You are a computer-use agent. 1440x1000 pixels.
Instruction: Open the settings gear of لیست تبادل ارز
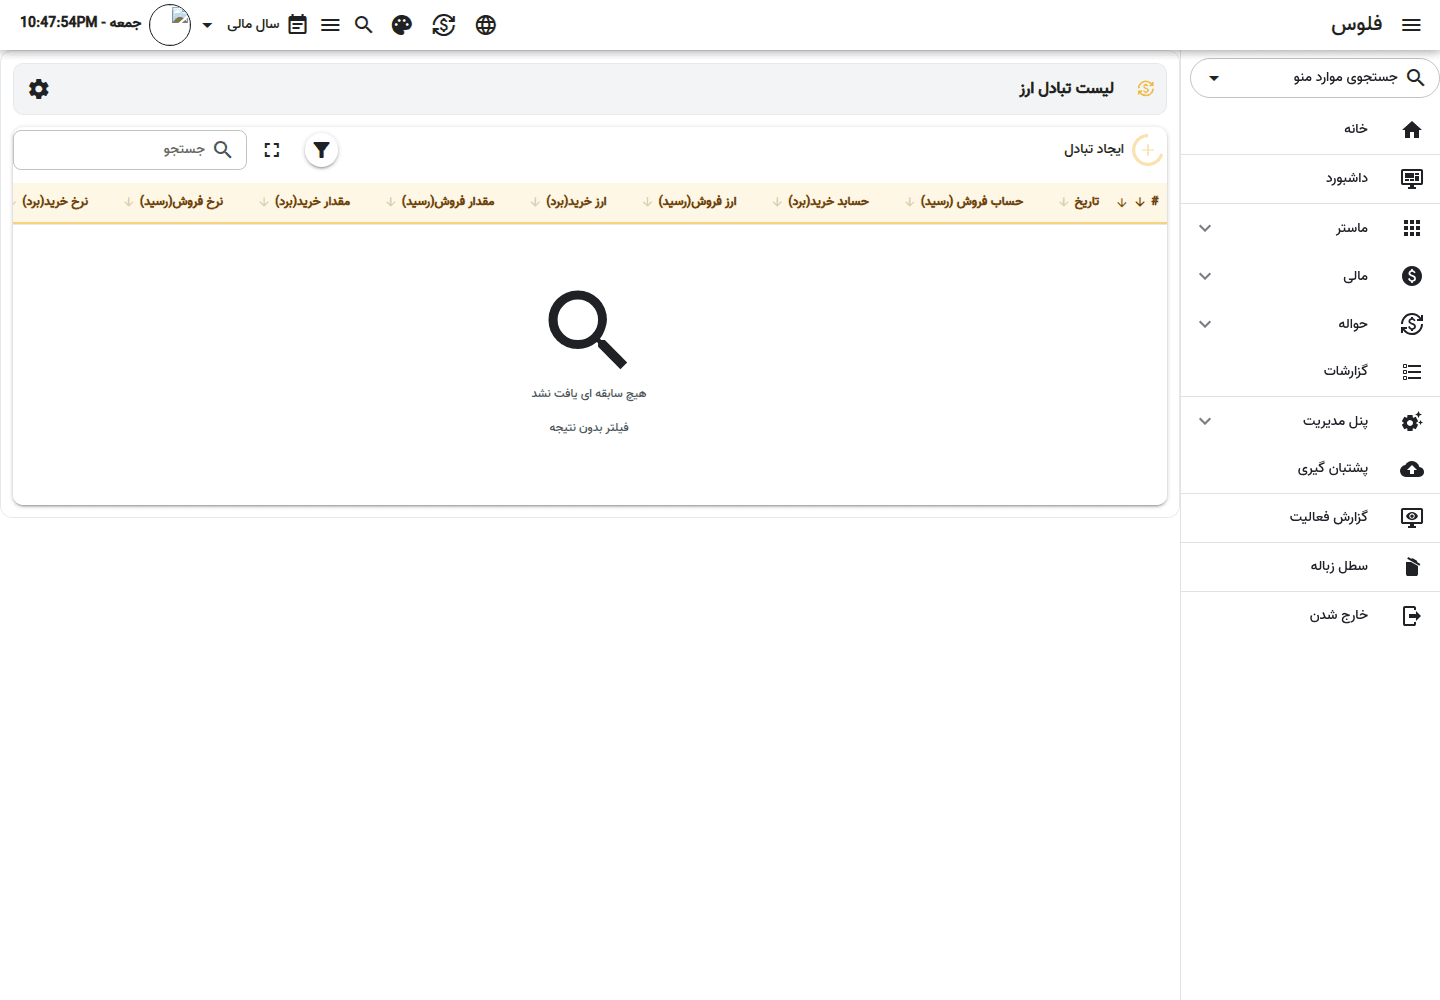tap(39, 89)
